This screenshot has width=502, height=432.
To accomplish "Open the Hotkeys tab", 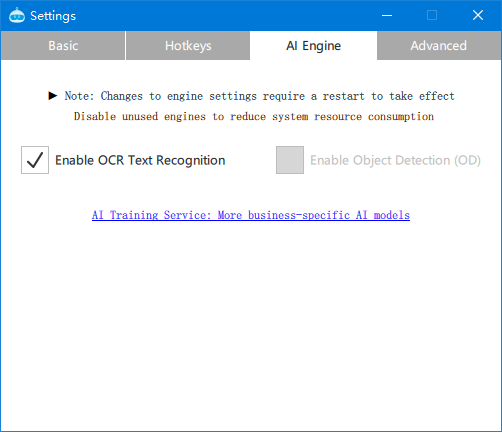I will (188, 46).
